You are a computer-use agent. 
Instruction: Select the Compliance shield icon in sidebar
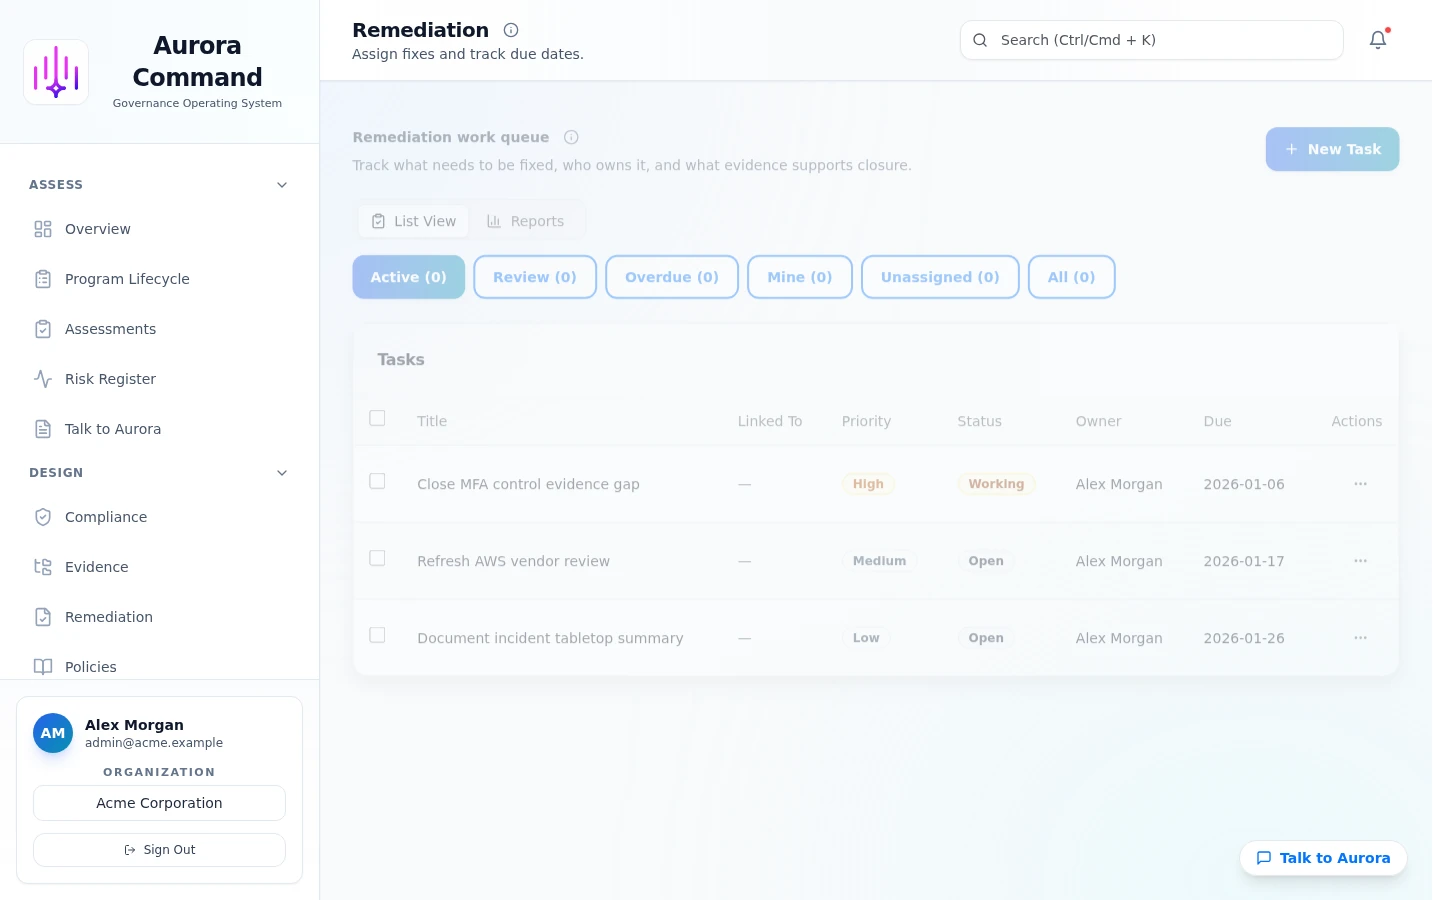(x=43, y=517)
